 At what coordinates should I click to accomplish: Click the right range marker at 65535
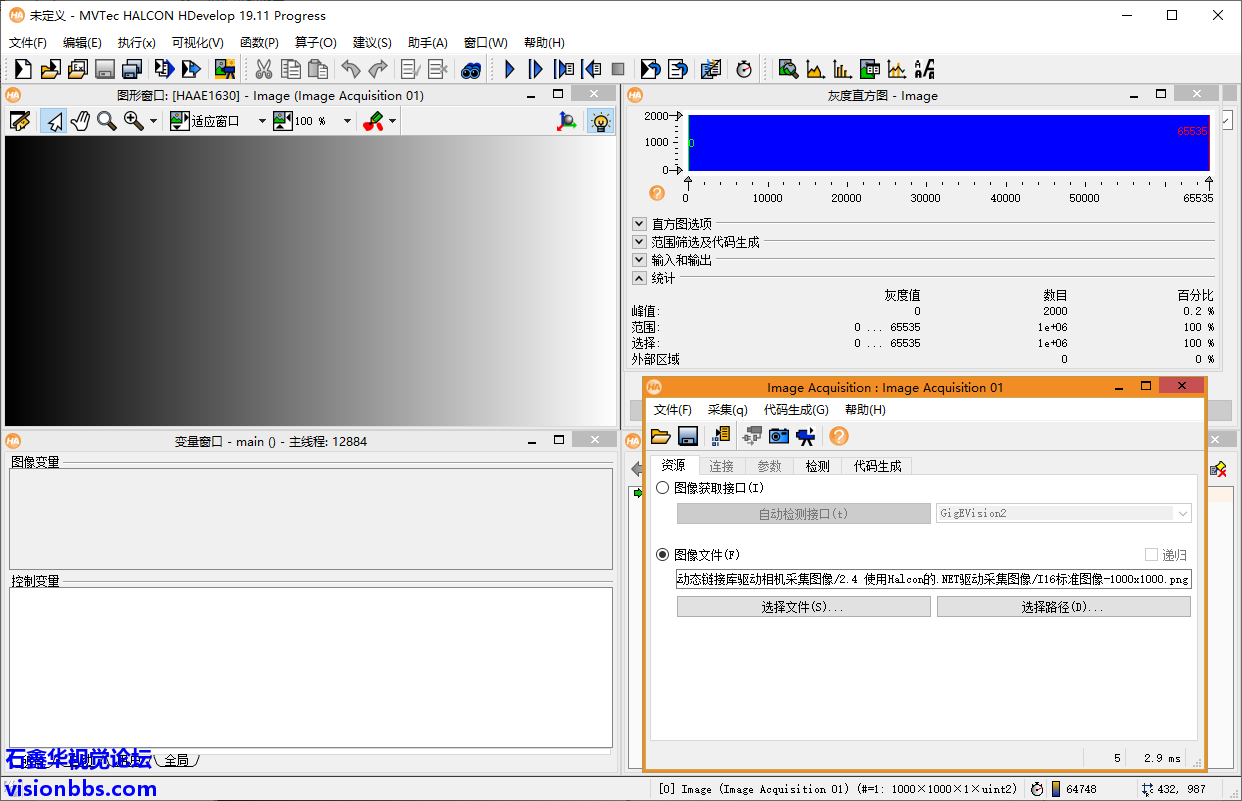[1209, 182]
